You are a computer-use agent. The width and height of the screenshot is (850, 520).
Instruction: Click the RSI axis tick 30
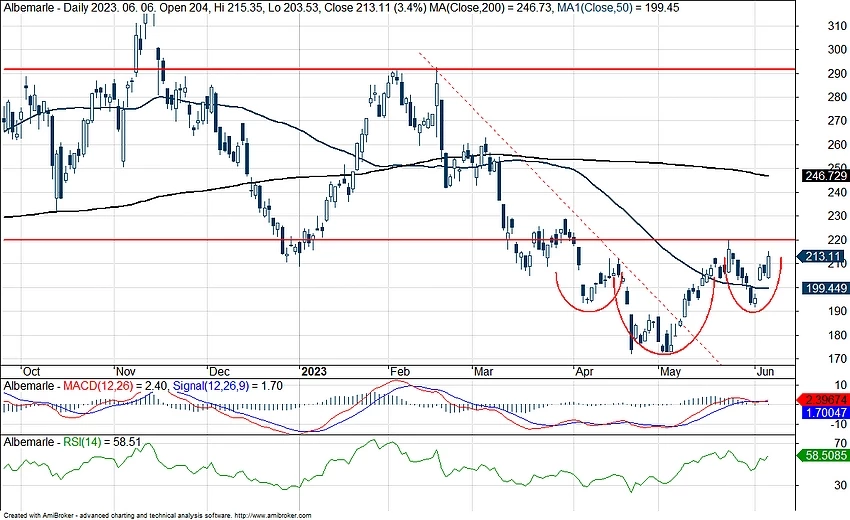pos(841,485)
